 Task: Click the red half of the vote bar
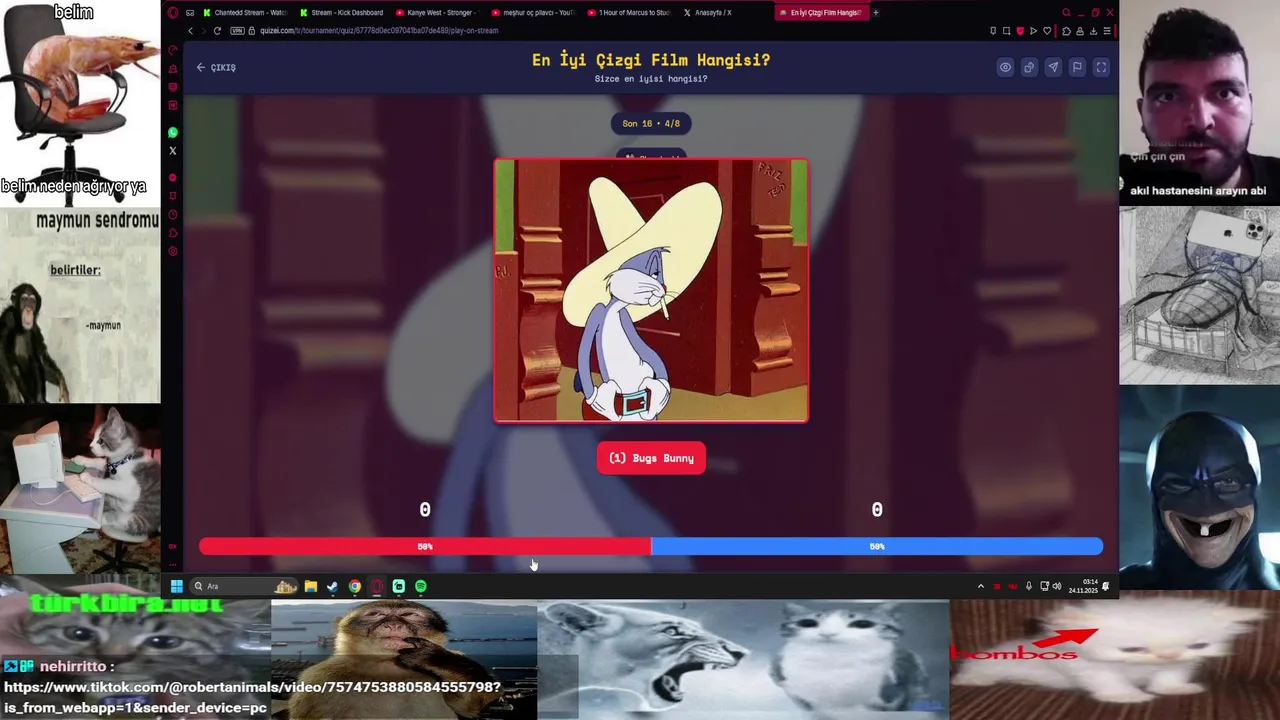pos(425,546)
